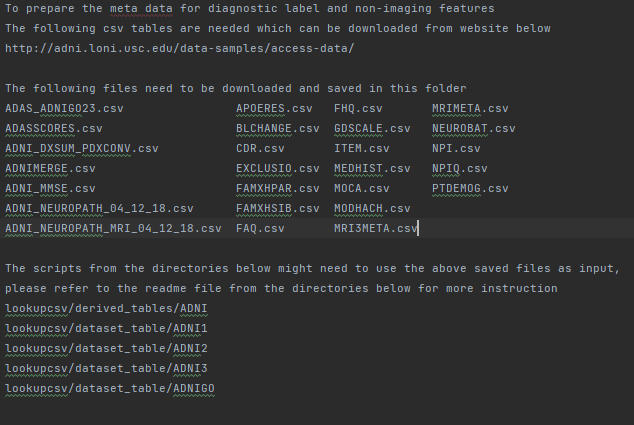
Task: Click on ADNIMERGE.csv filename
Action: point(50,169)
